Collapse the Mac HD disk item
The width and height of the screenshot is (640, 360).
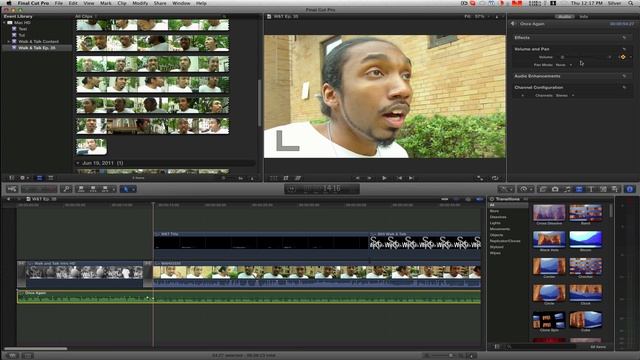(x=4, y=23)
